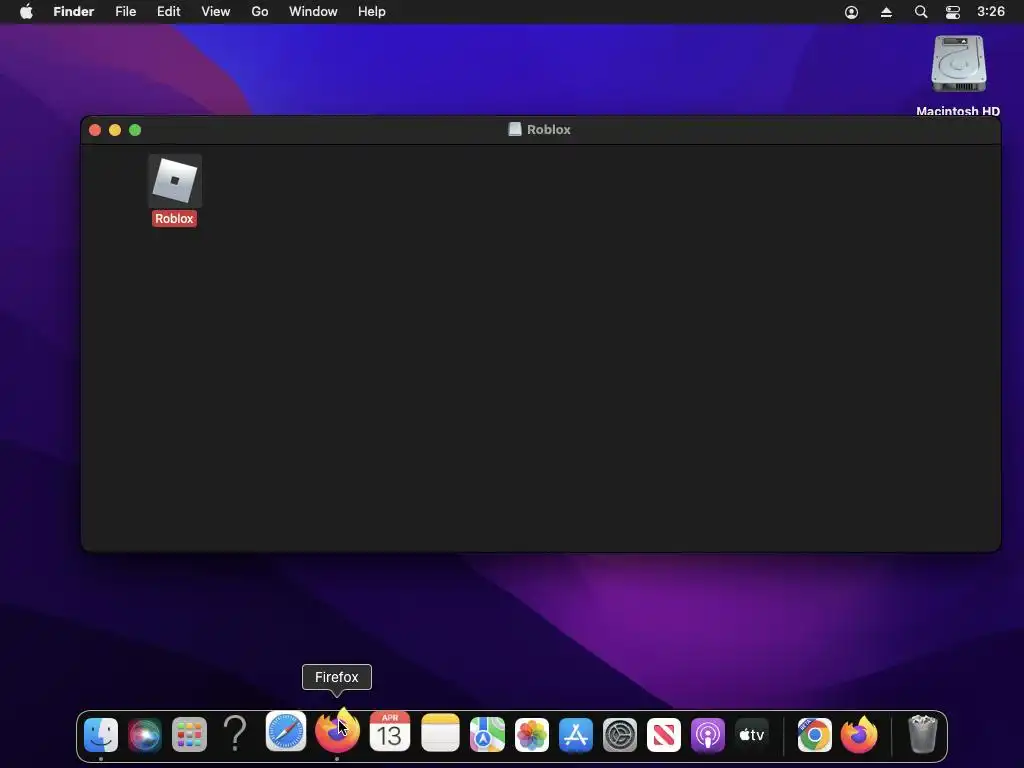
Task: Launch Siri from the Dock
Action: pos(144,734)
